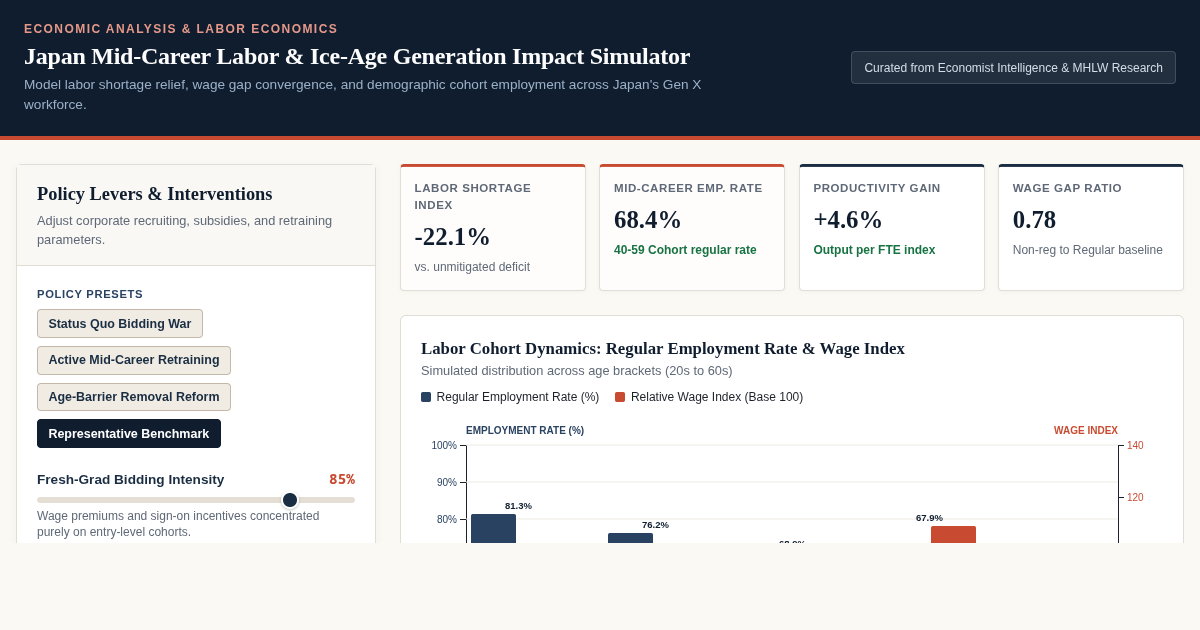Screen dimensions: 1200x630
Task: Select the Representative Benchmark preset
Action: (x=129, y=434)
